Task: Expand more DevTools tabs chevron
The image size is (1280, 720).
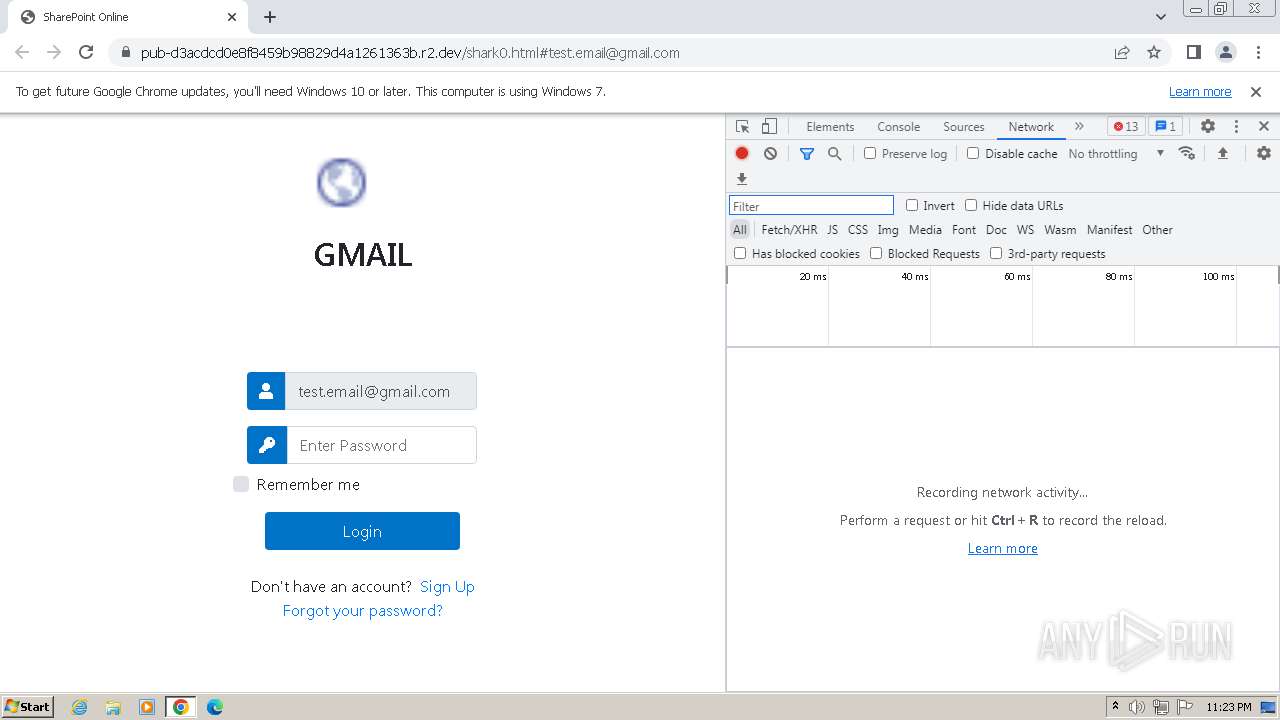Action: click(1079, 127)
